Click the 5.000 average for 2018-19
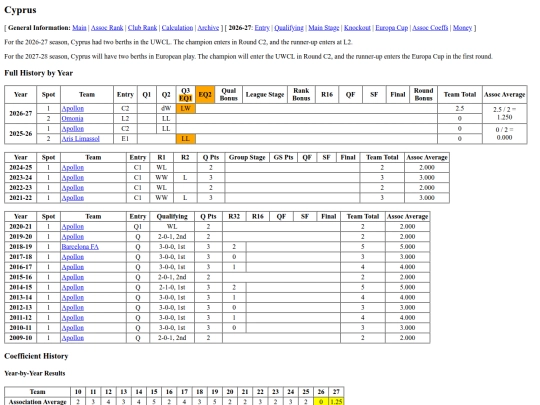540x405 pixels. [x=407, y=247]
